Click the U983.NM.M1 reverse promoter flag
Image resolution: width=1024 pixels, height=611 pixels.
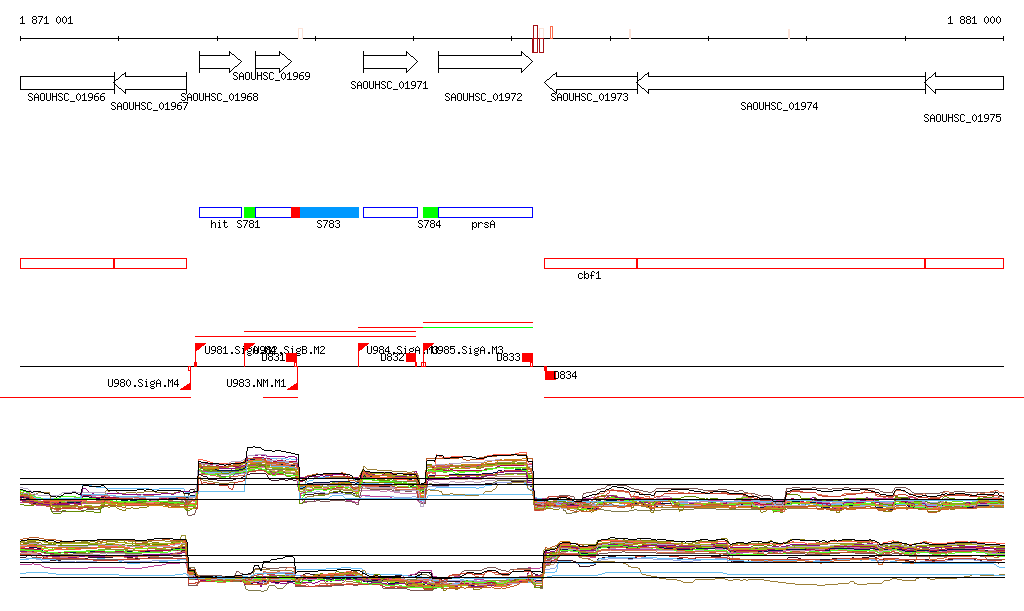(x=293, y=385)
